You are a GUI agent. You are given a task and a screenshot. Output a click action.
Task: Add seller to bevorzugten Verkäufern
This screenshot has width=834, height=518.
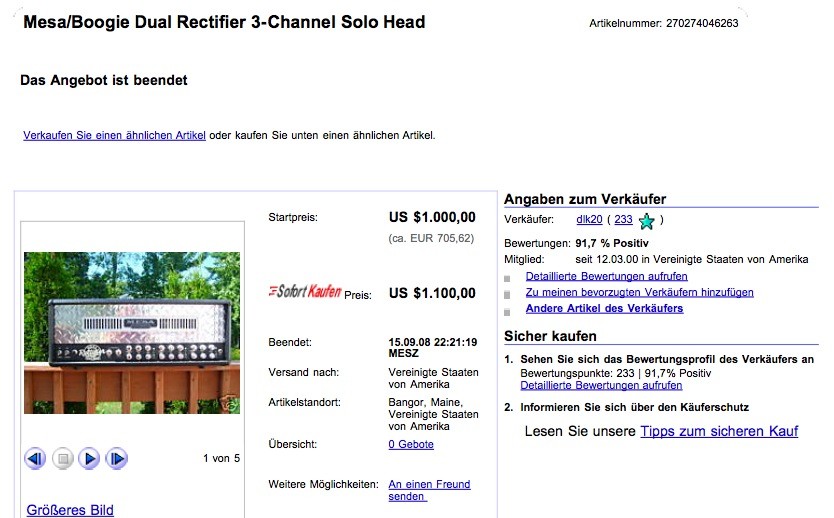click(x=639, y=292)
